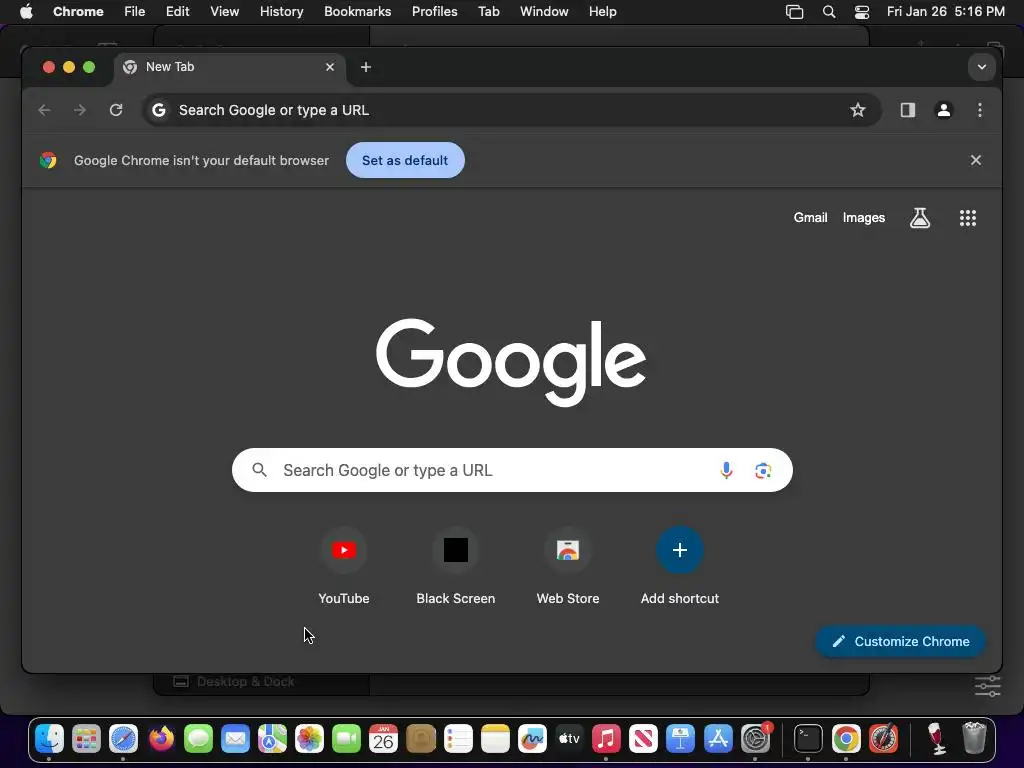
Task: Open Images link
Action: click(863, 217)
